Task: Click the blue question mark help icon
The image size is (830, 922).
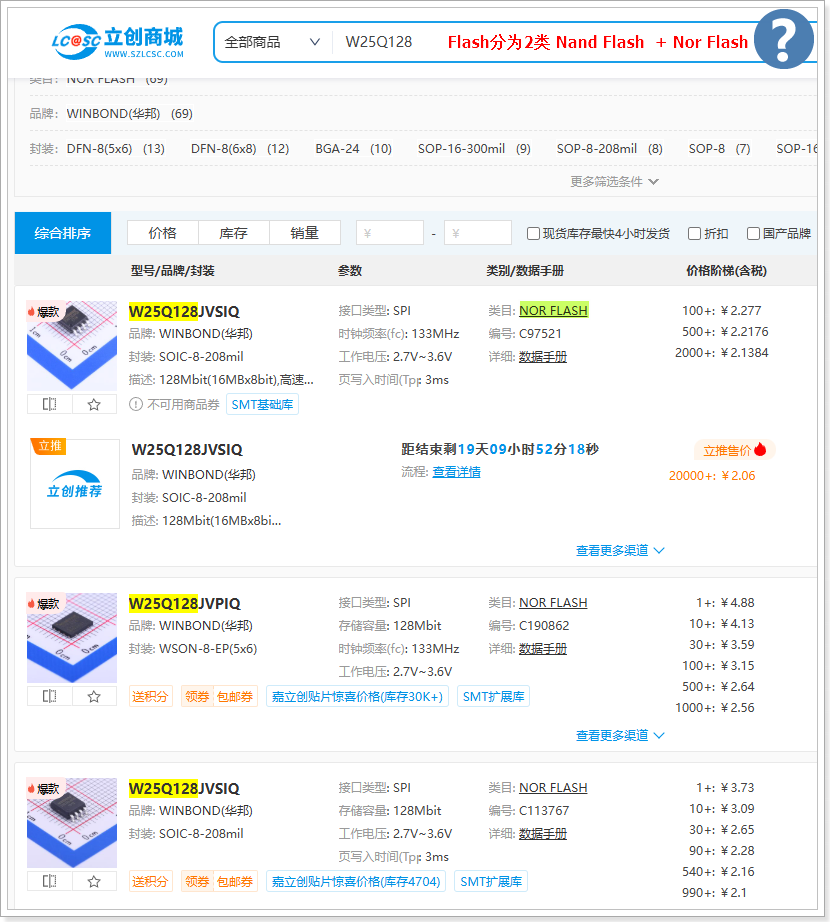Action: (784, 39)
